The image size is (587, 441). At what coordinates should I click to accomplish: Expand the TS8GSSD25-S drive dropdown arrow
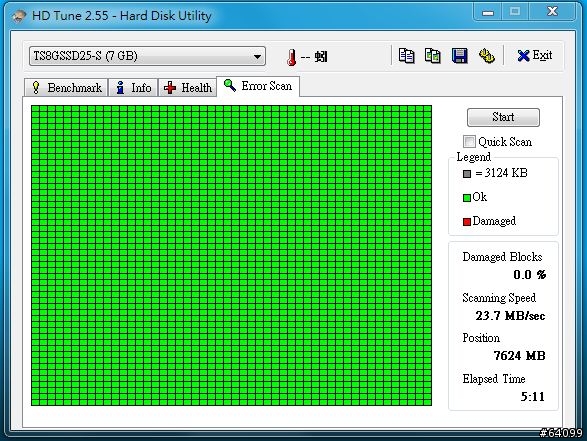coord(257,57)
